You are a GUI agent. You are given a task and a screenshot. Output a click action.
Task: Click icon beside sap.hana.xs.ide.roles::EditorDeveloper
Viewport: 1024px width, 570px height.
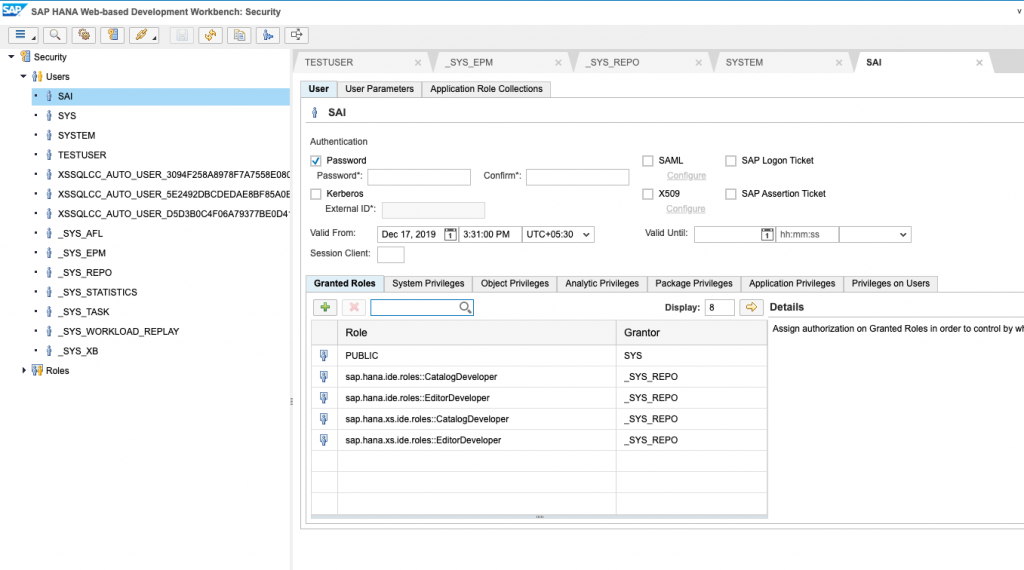tap(324, 440)
